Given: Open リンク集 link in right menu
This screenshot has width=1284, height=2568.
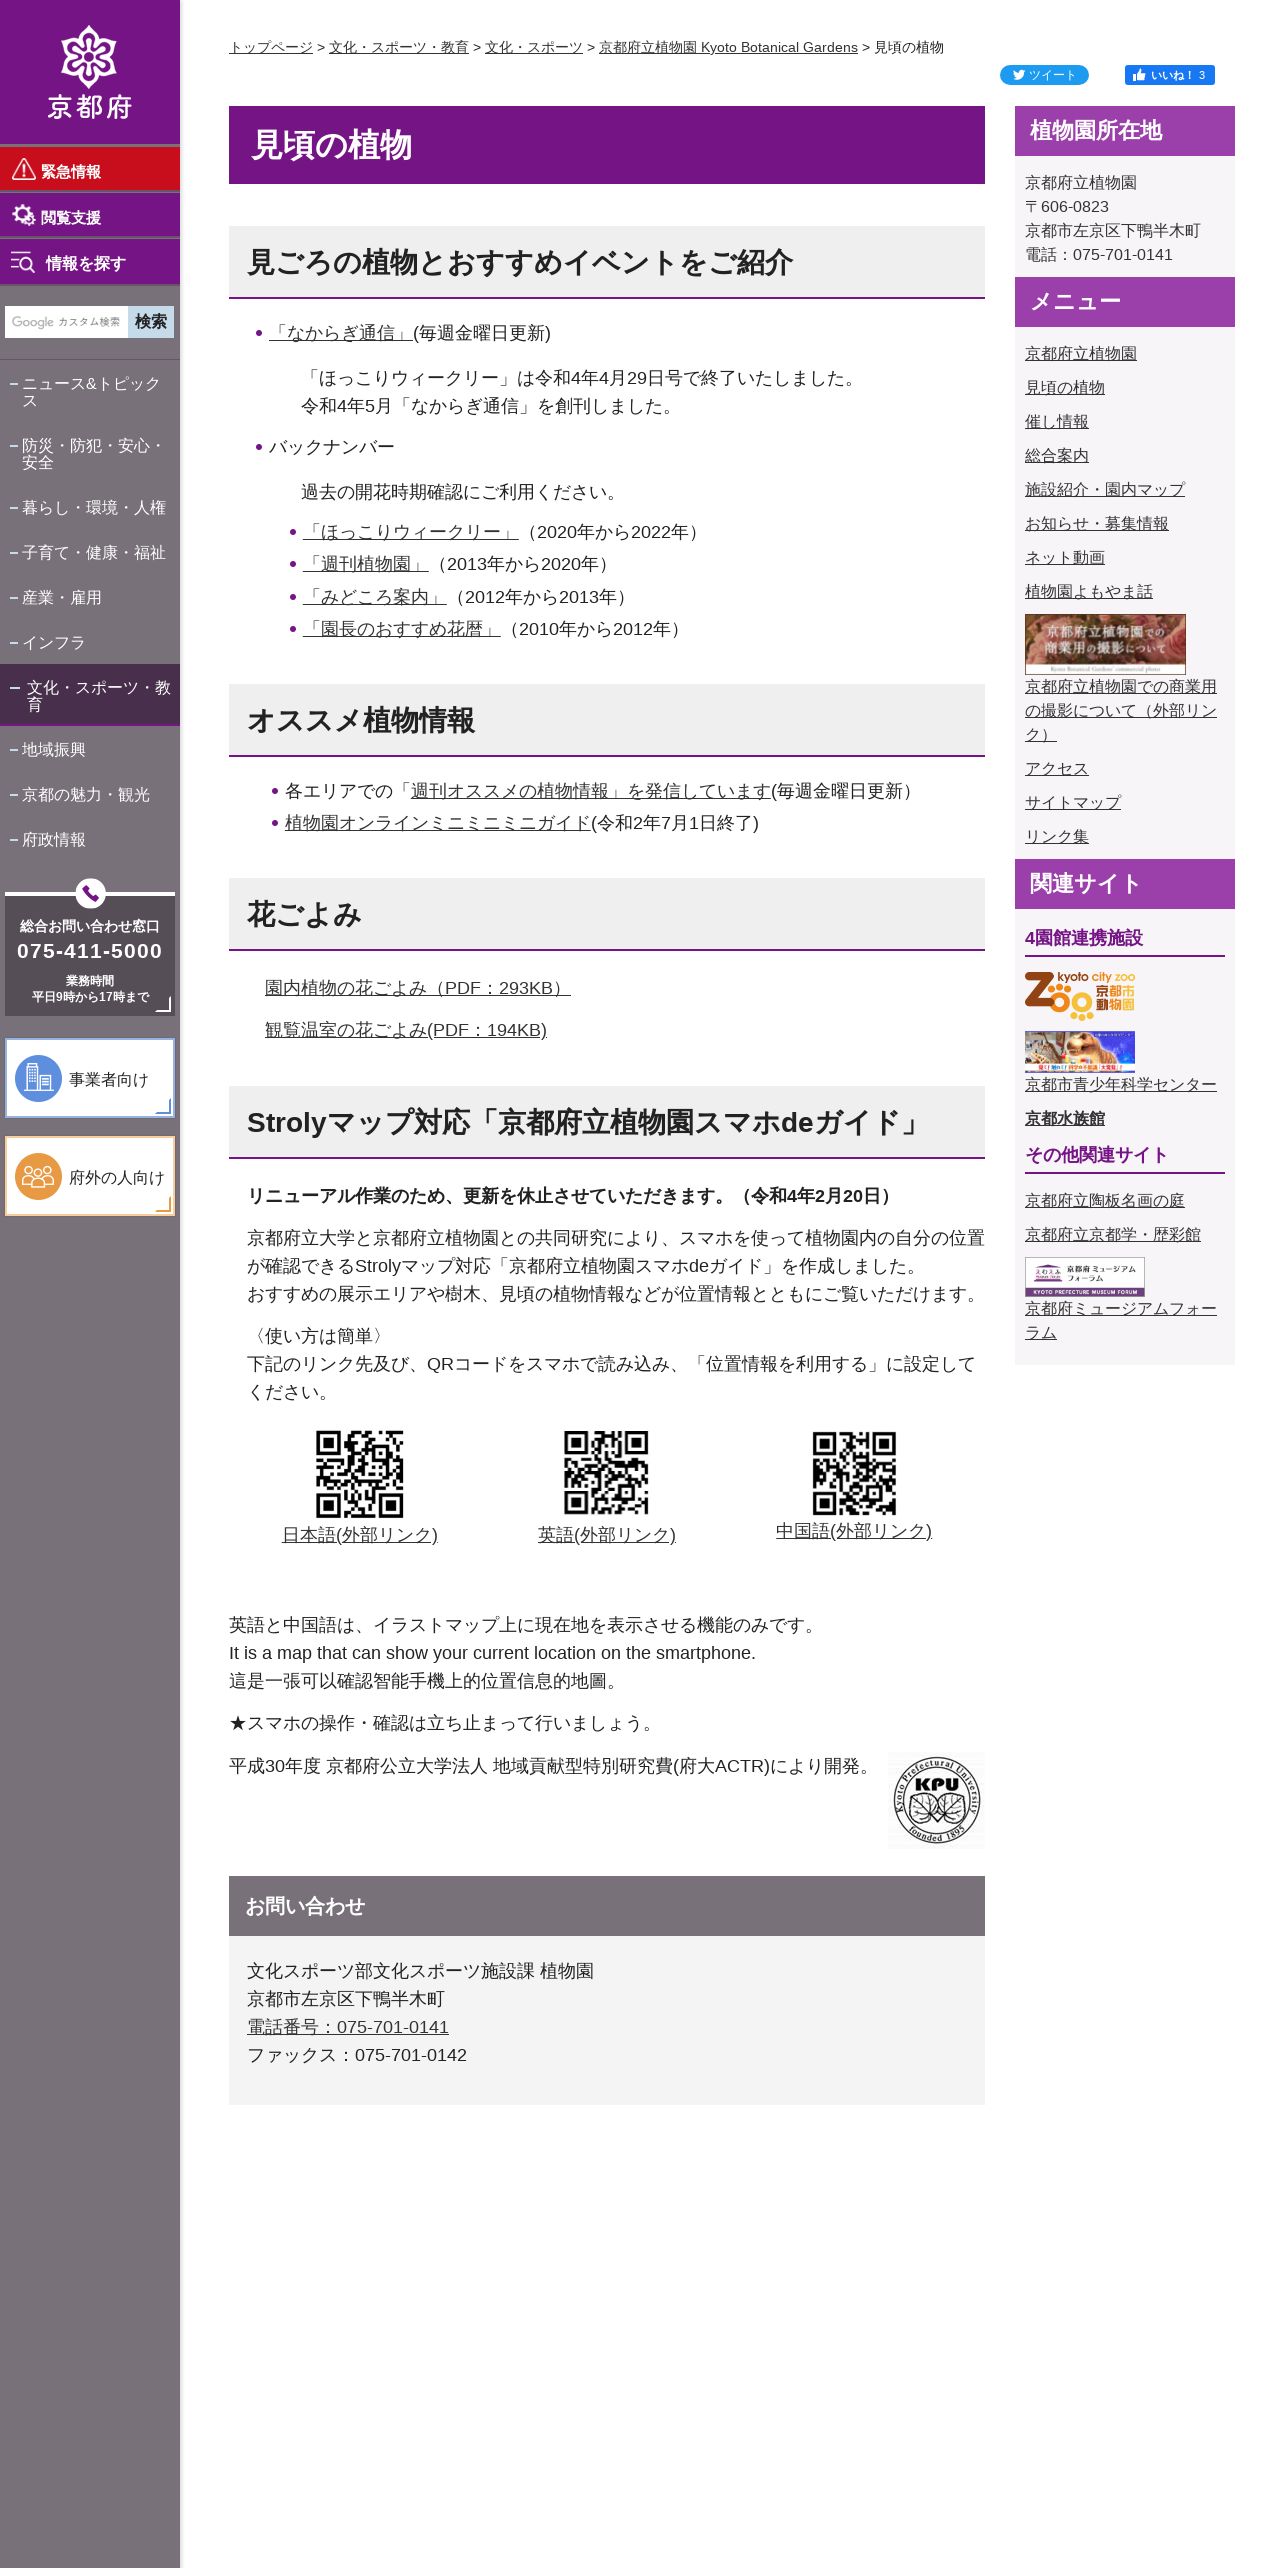Looking at the screenshot, I should coord(1057,837).
